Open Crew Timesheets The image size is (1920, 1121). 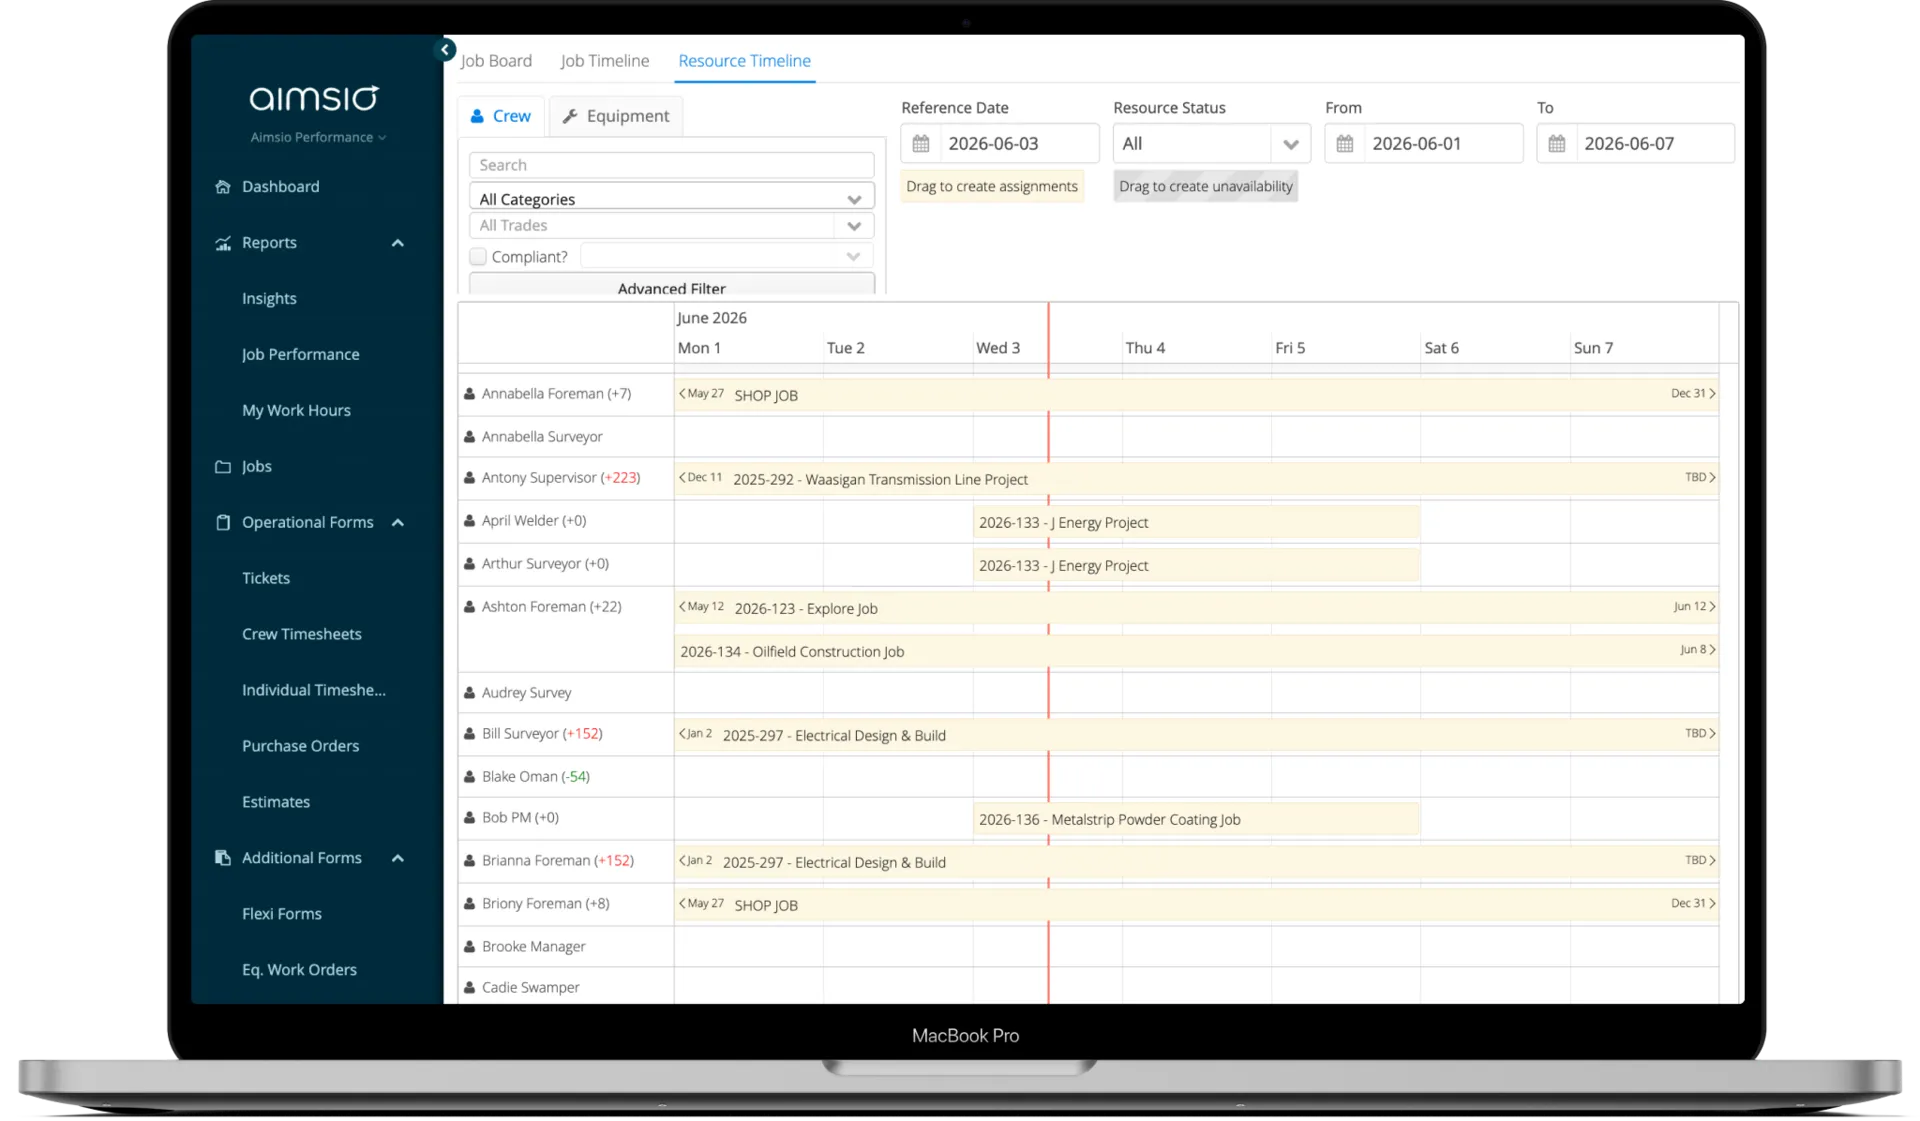pos(301,634)
